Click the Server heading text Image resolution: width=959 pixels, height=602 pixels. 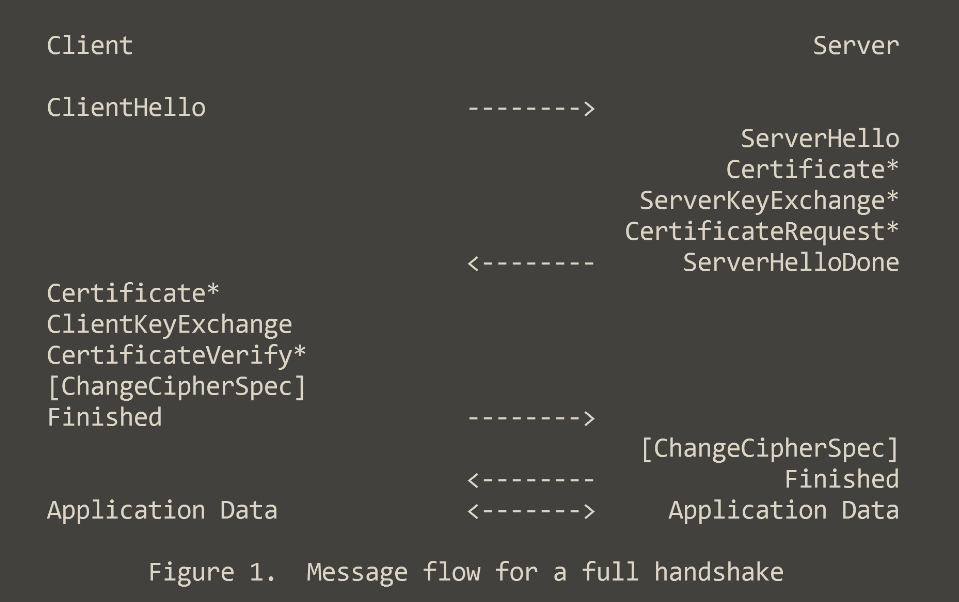[x=856, y=46]
